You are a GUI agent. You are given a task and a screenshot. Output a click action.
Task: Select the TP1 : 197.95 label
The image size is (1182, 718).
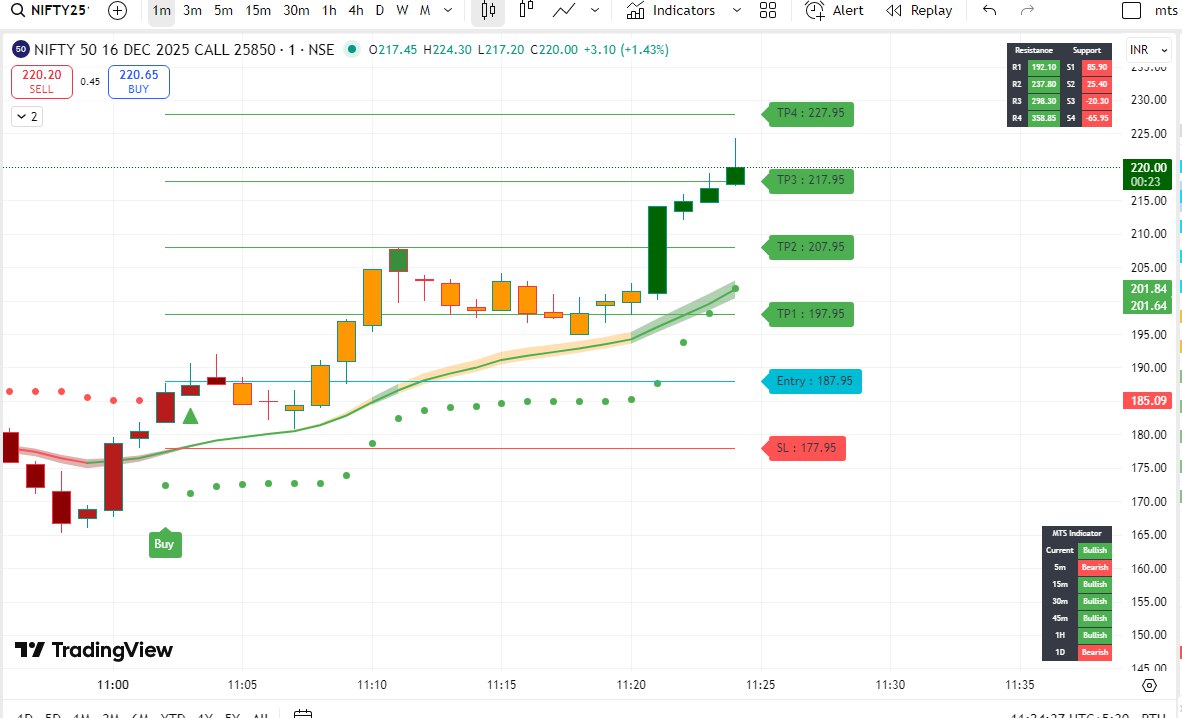click(x=810, y=314)
